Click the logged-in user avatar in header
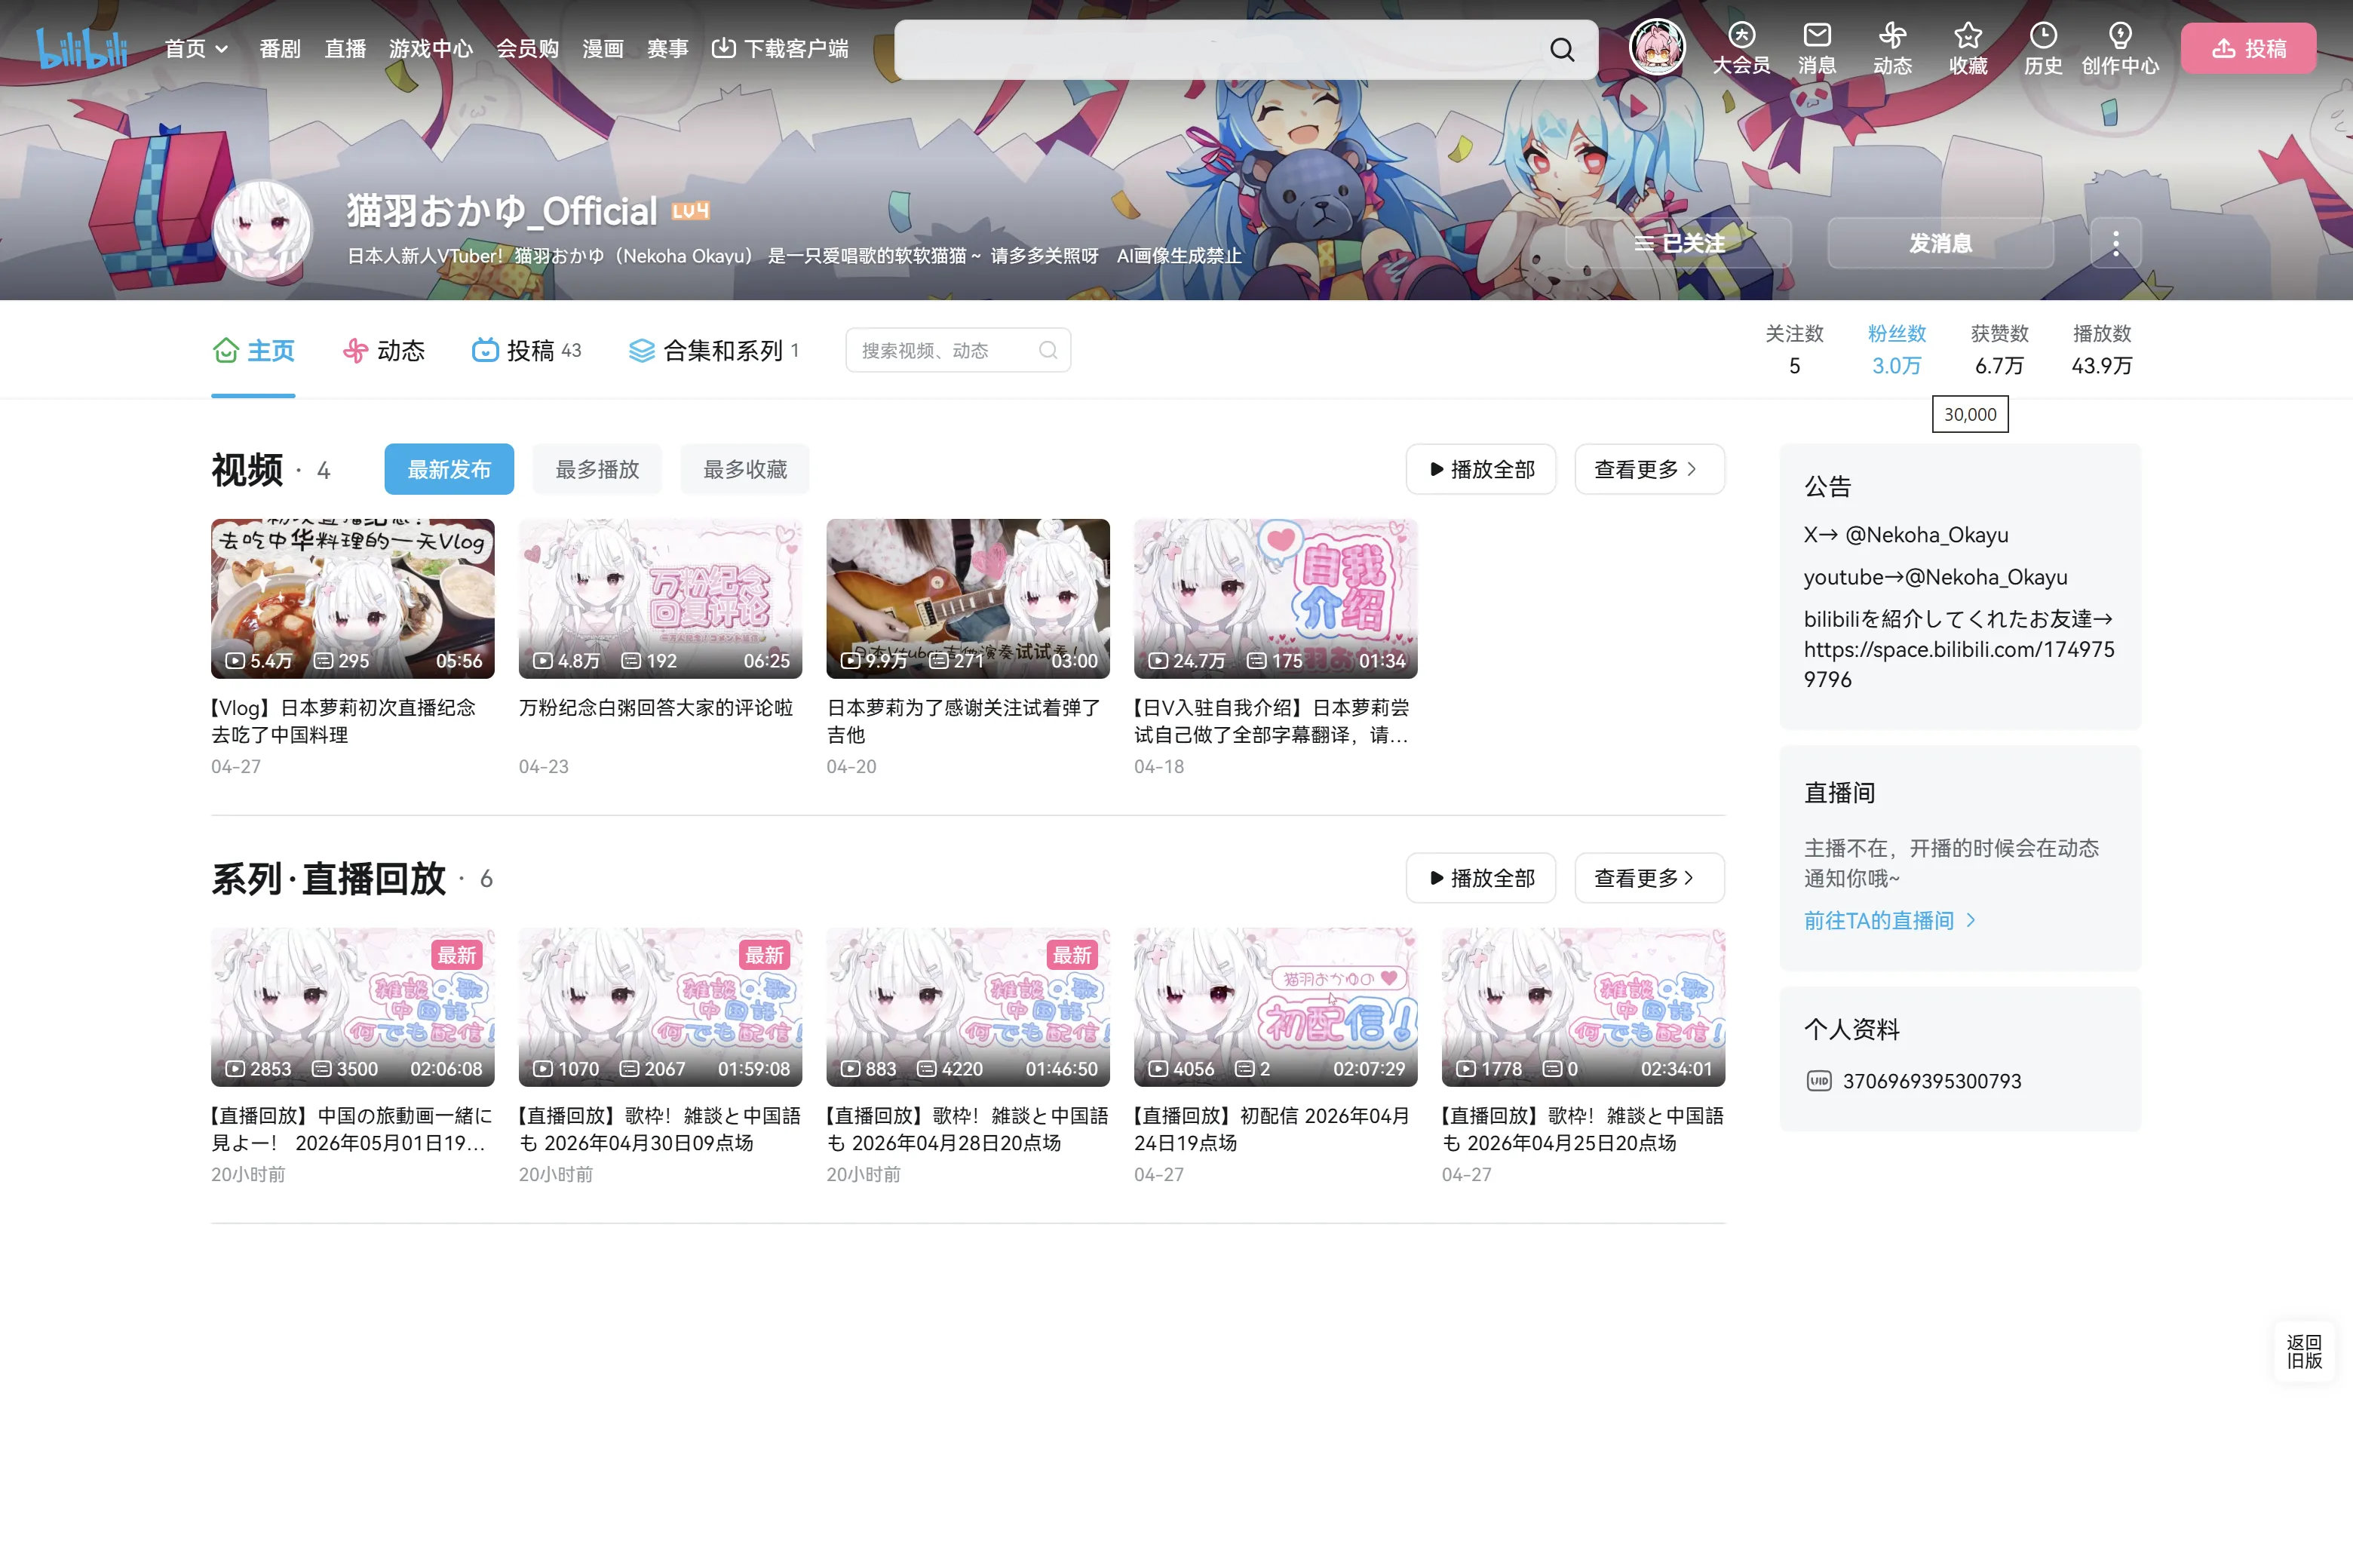The width and height of the screenshot is (2353, 1568). point(1657,47)
